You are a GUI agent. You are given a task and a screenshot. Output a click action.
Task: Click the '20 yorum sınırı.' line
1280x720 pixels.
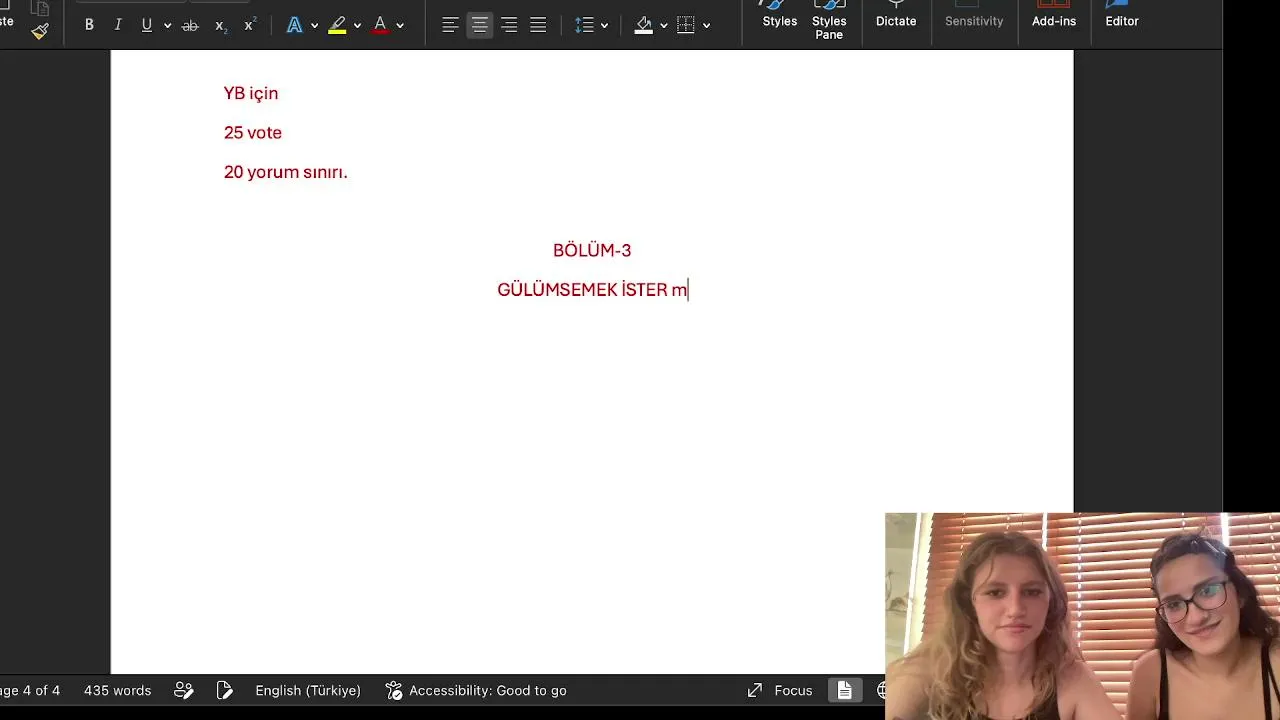286,172
